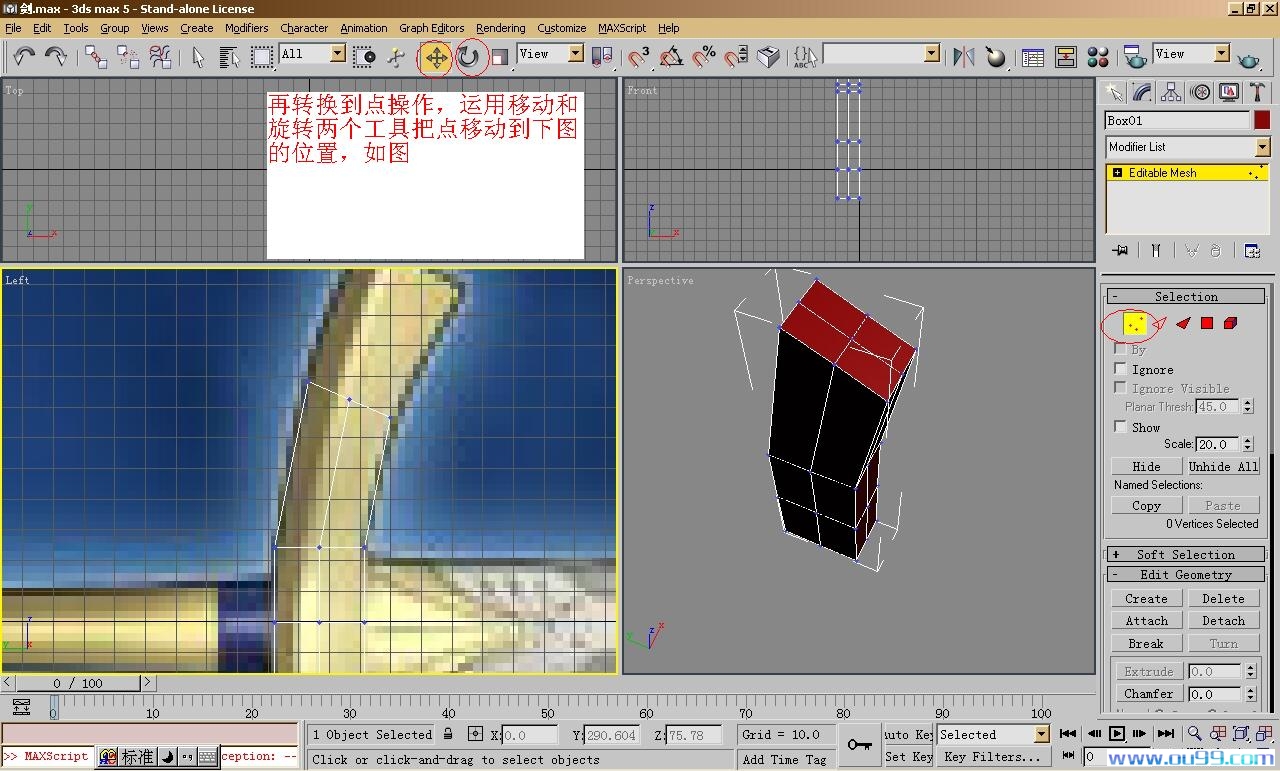The image size is (1280, 771).
Task: Open the Utilities hammer panel tab
Action: click(x=1257, y=93)
